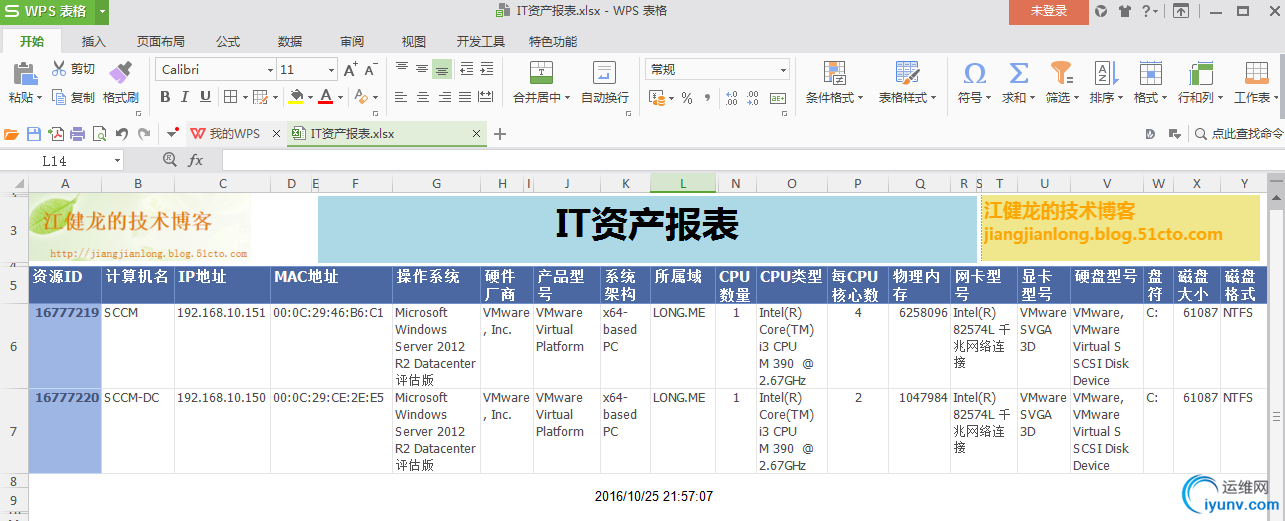The width and height of the screenshot is (1285, 521).
Task: Switch to the 插入 (Insert) ribbon tab
Action: pos(94,41)
